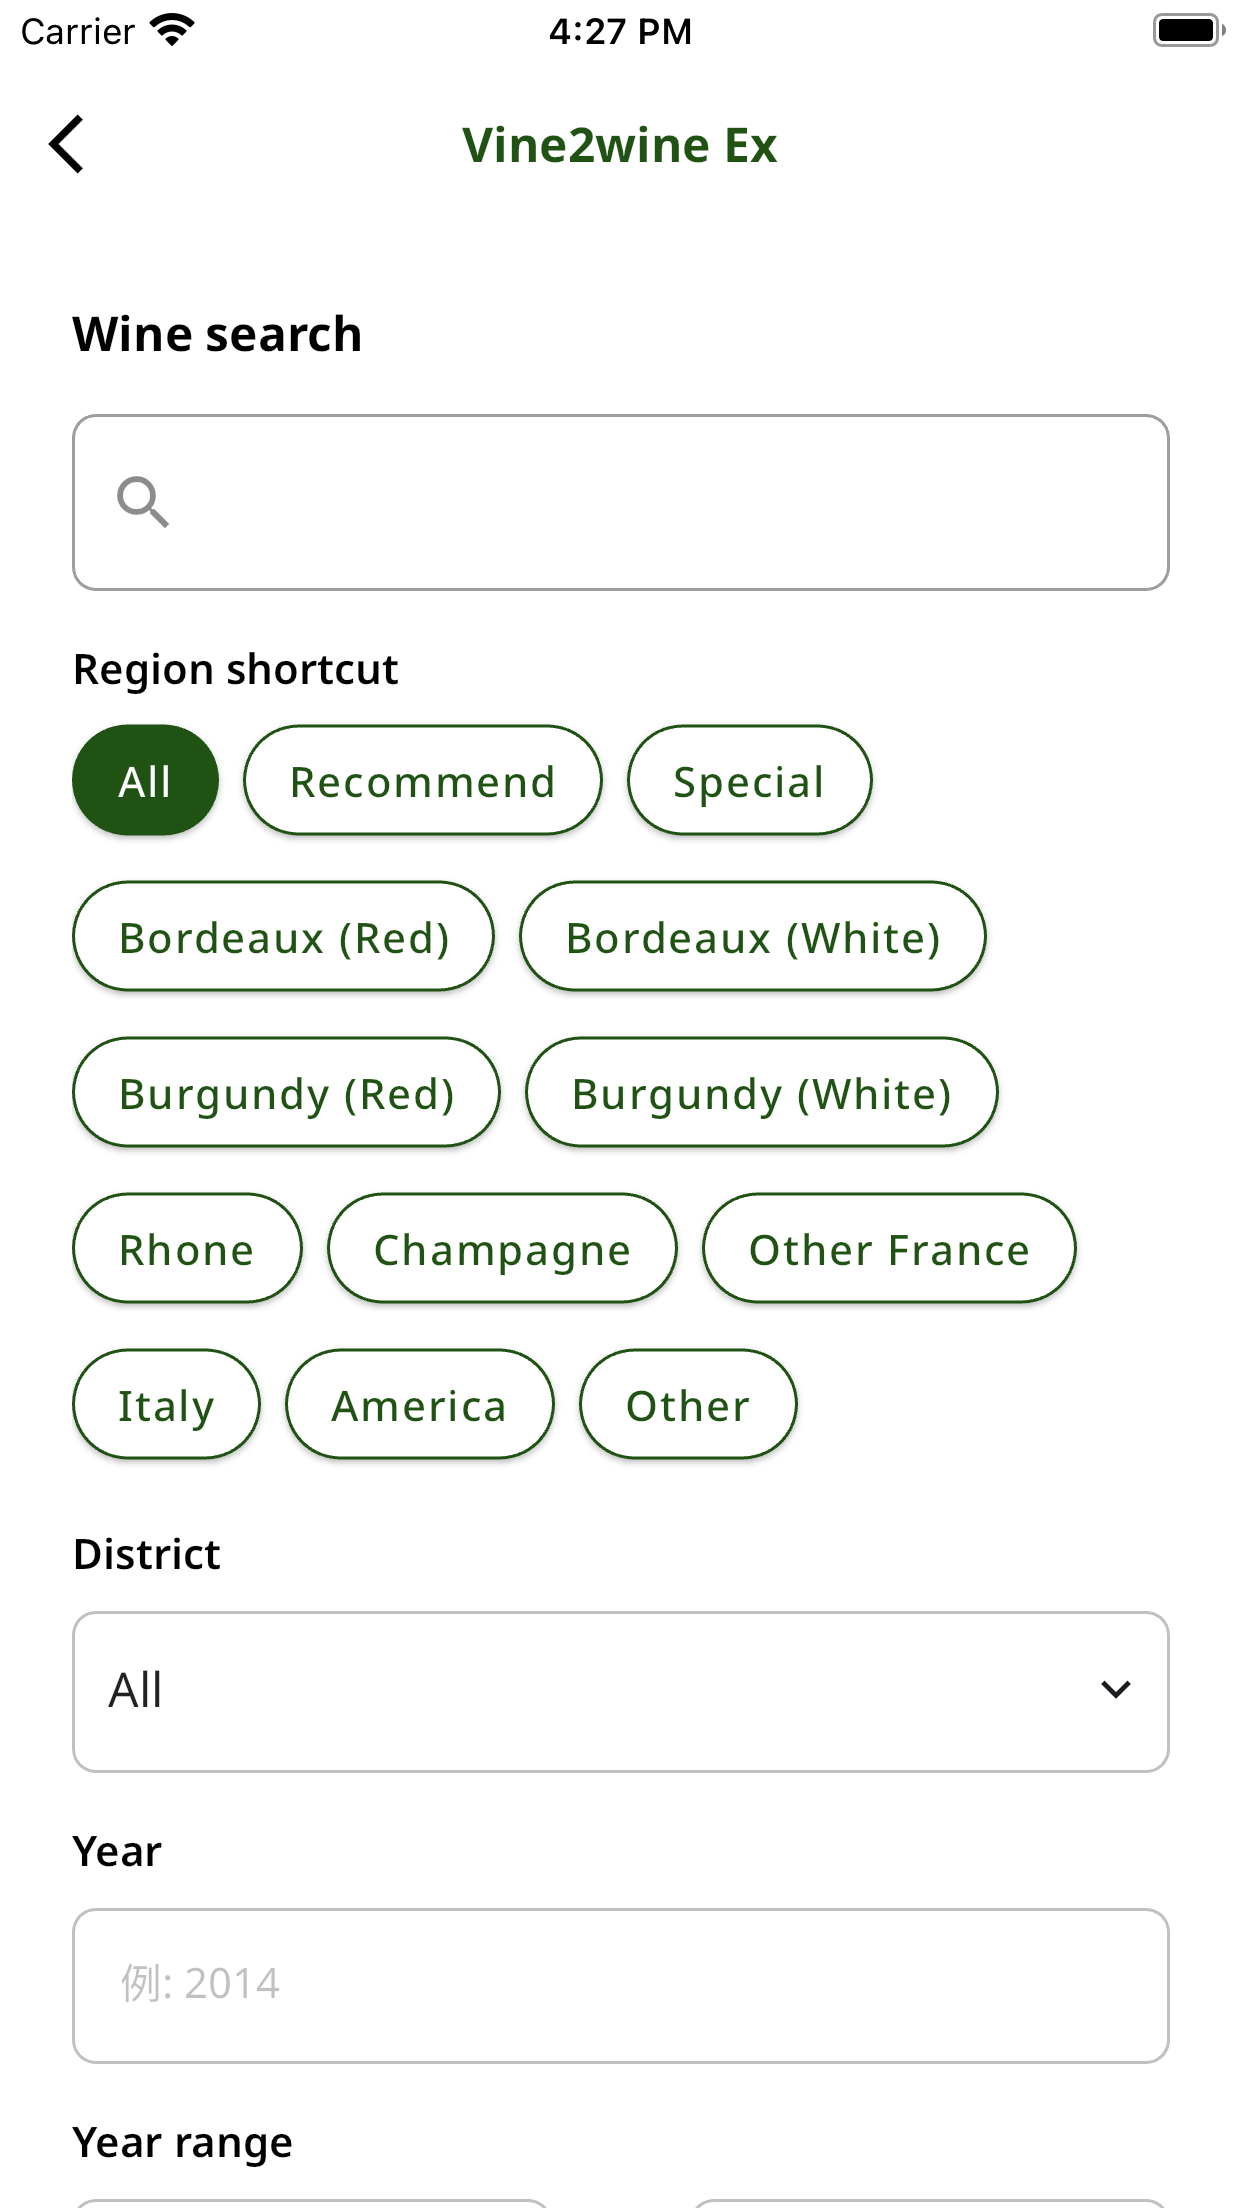The image size is (1242, 2208).
Task: Filter by the Champagne region
Action: point(503,1249)
